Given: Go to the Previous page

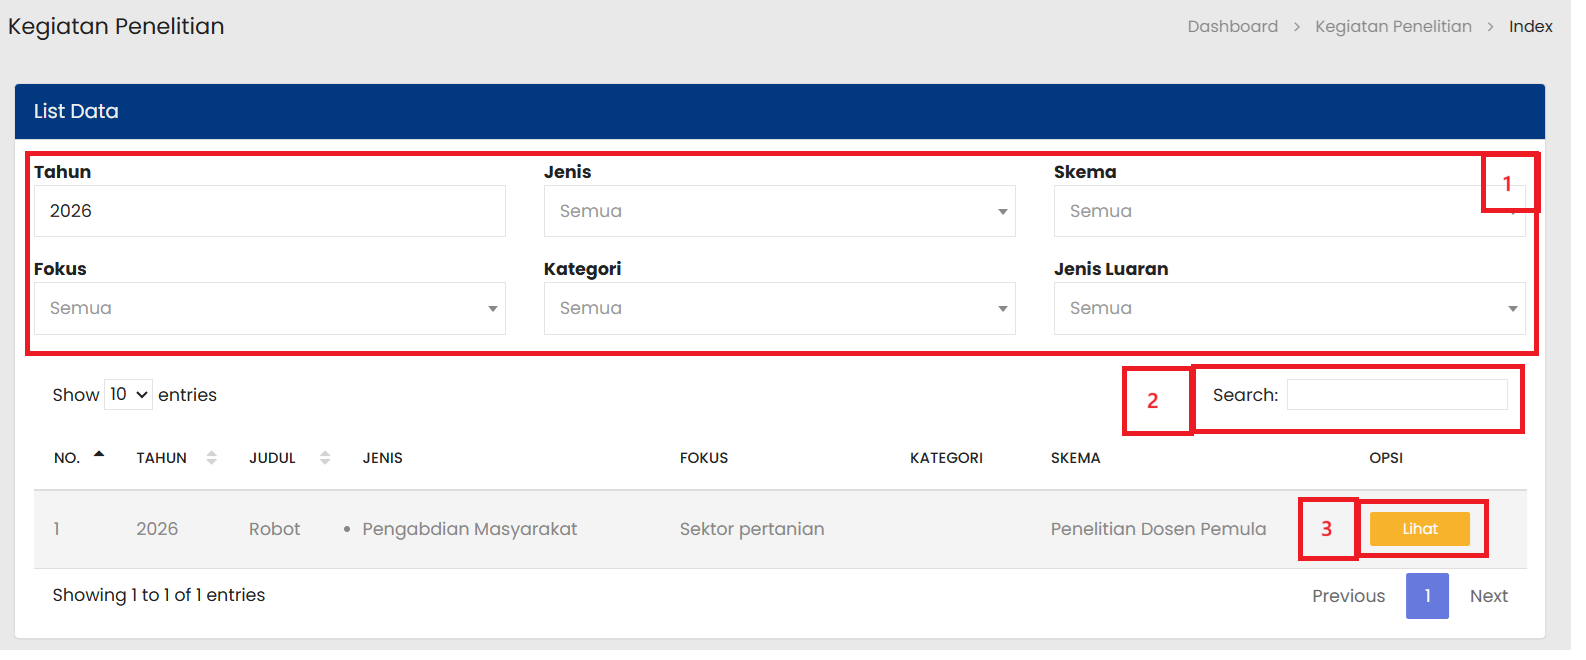Looking at the screenshot, I should coord(1348,596).
